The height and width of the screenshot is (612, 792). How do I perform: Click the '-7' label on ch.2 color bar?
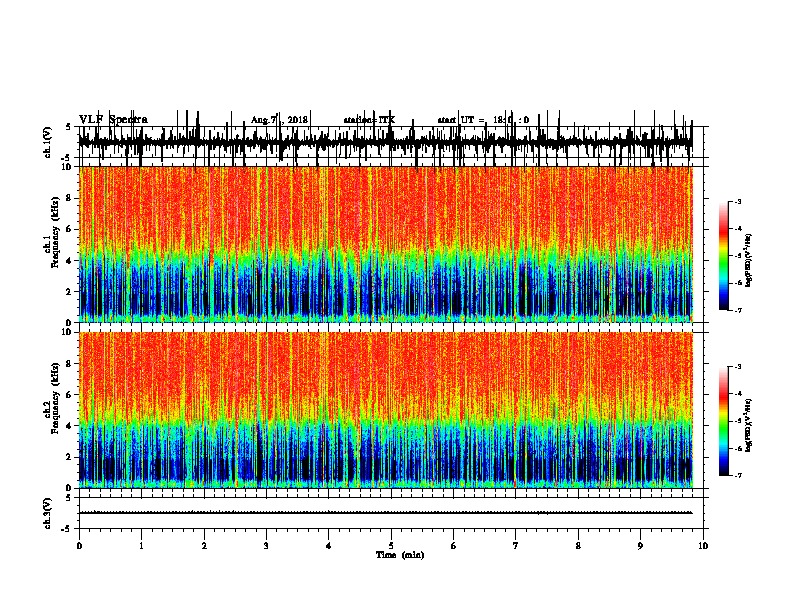point(737,475)
